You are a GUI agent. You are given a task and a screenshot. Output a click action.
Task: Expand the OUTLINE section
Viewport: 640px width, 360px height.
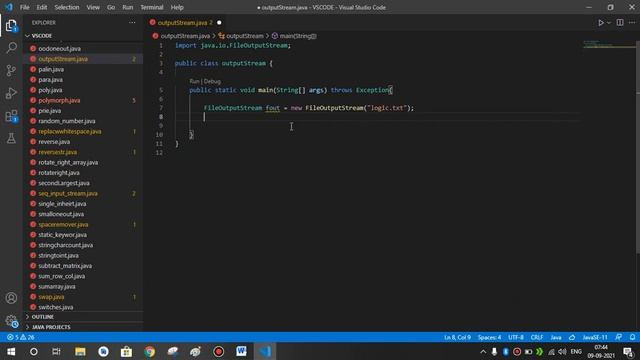click(42, 317)
